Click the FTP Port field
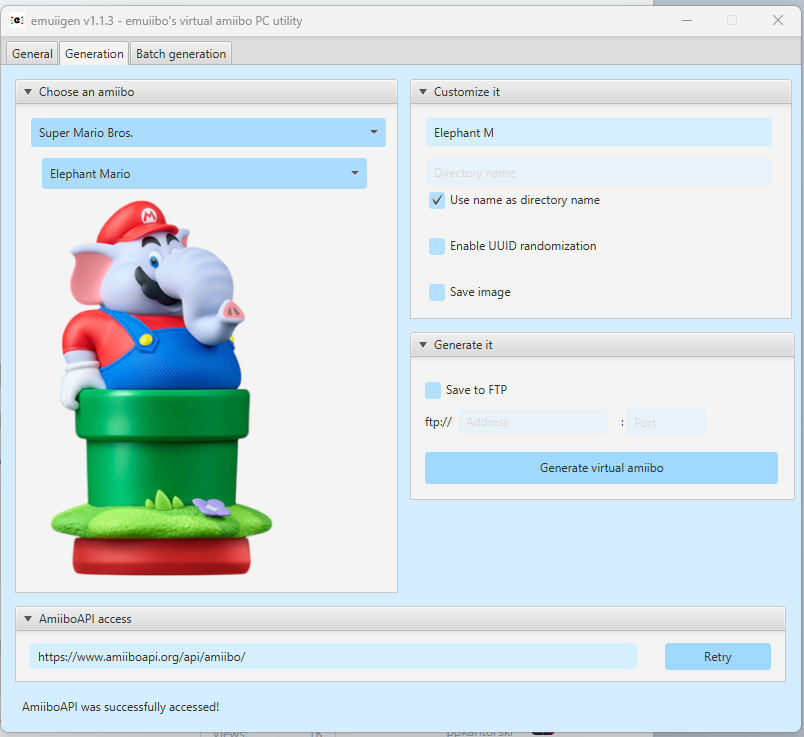Screen dimensions: 804x737 click(x=666, y=422)
